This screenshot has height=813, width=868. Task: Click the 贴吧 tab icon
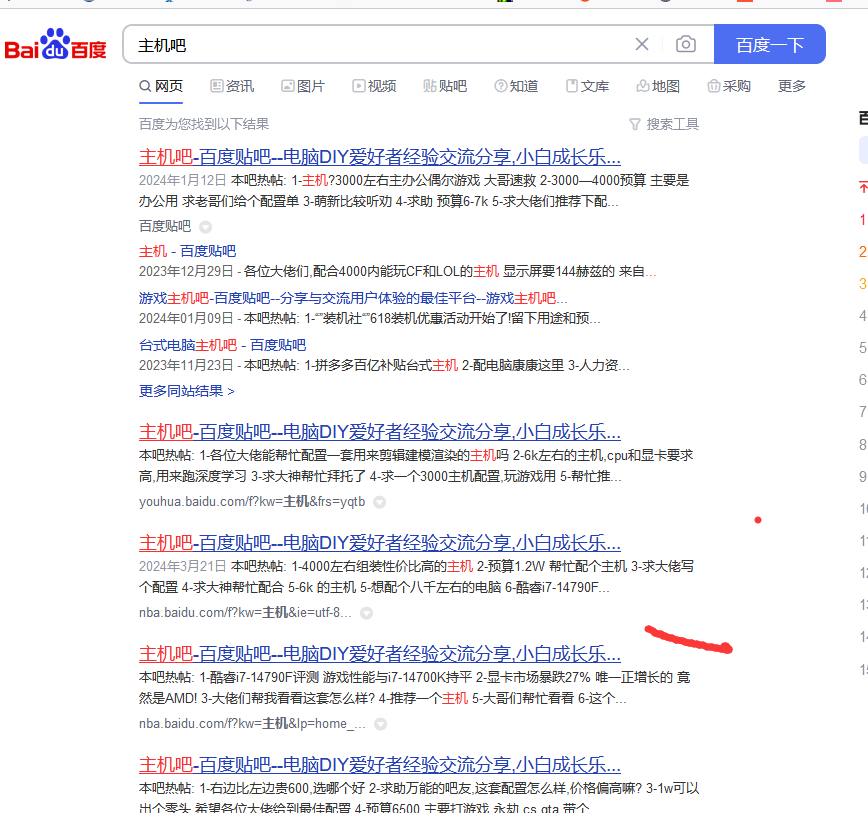[x=430, y=86]
